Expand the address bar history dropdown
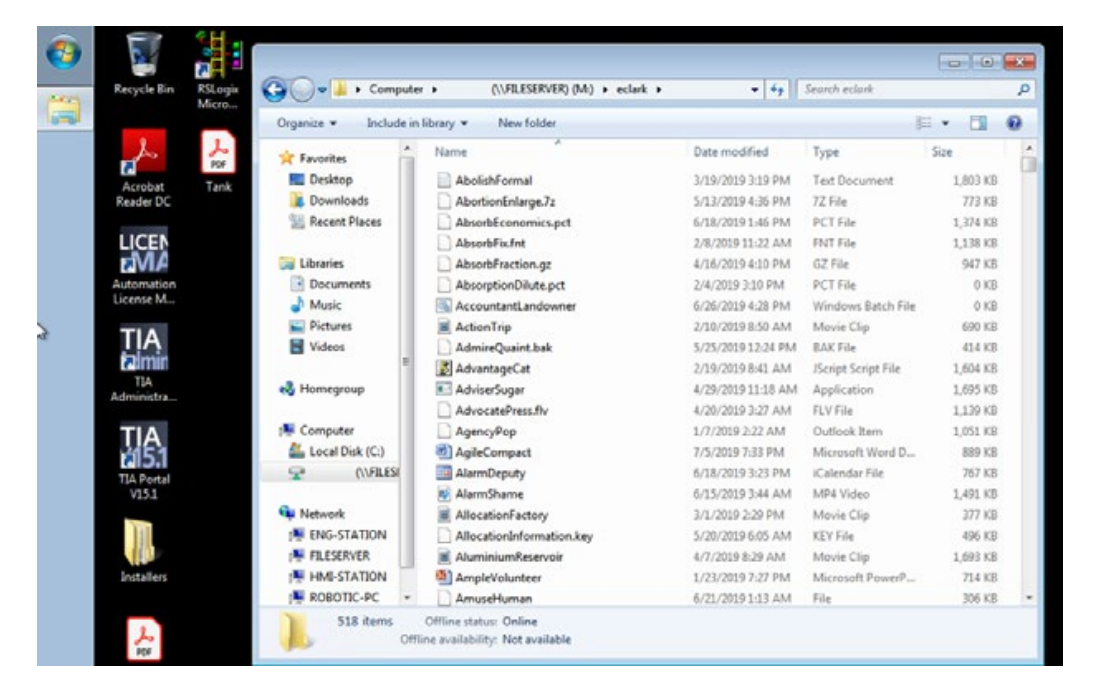This screenshot has height=688, width=1102. tap(754, 89)
